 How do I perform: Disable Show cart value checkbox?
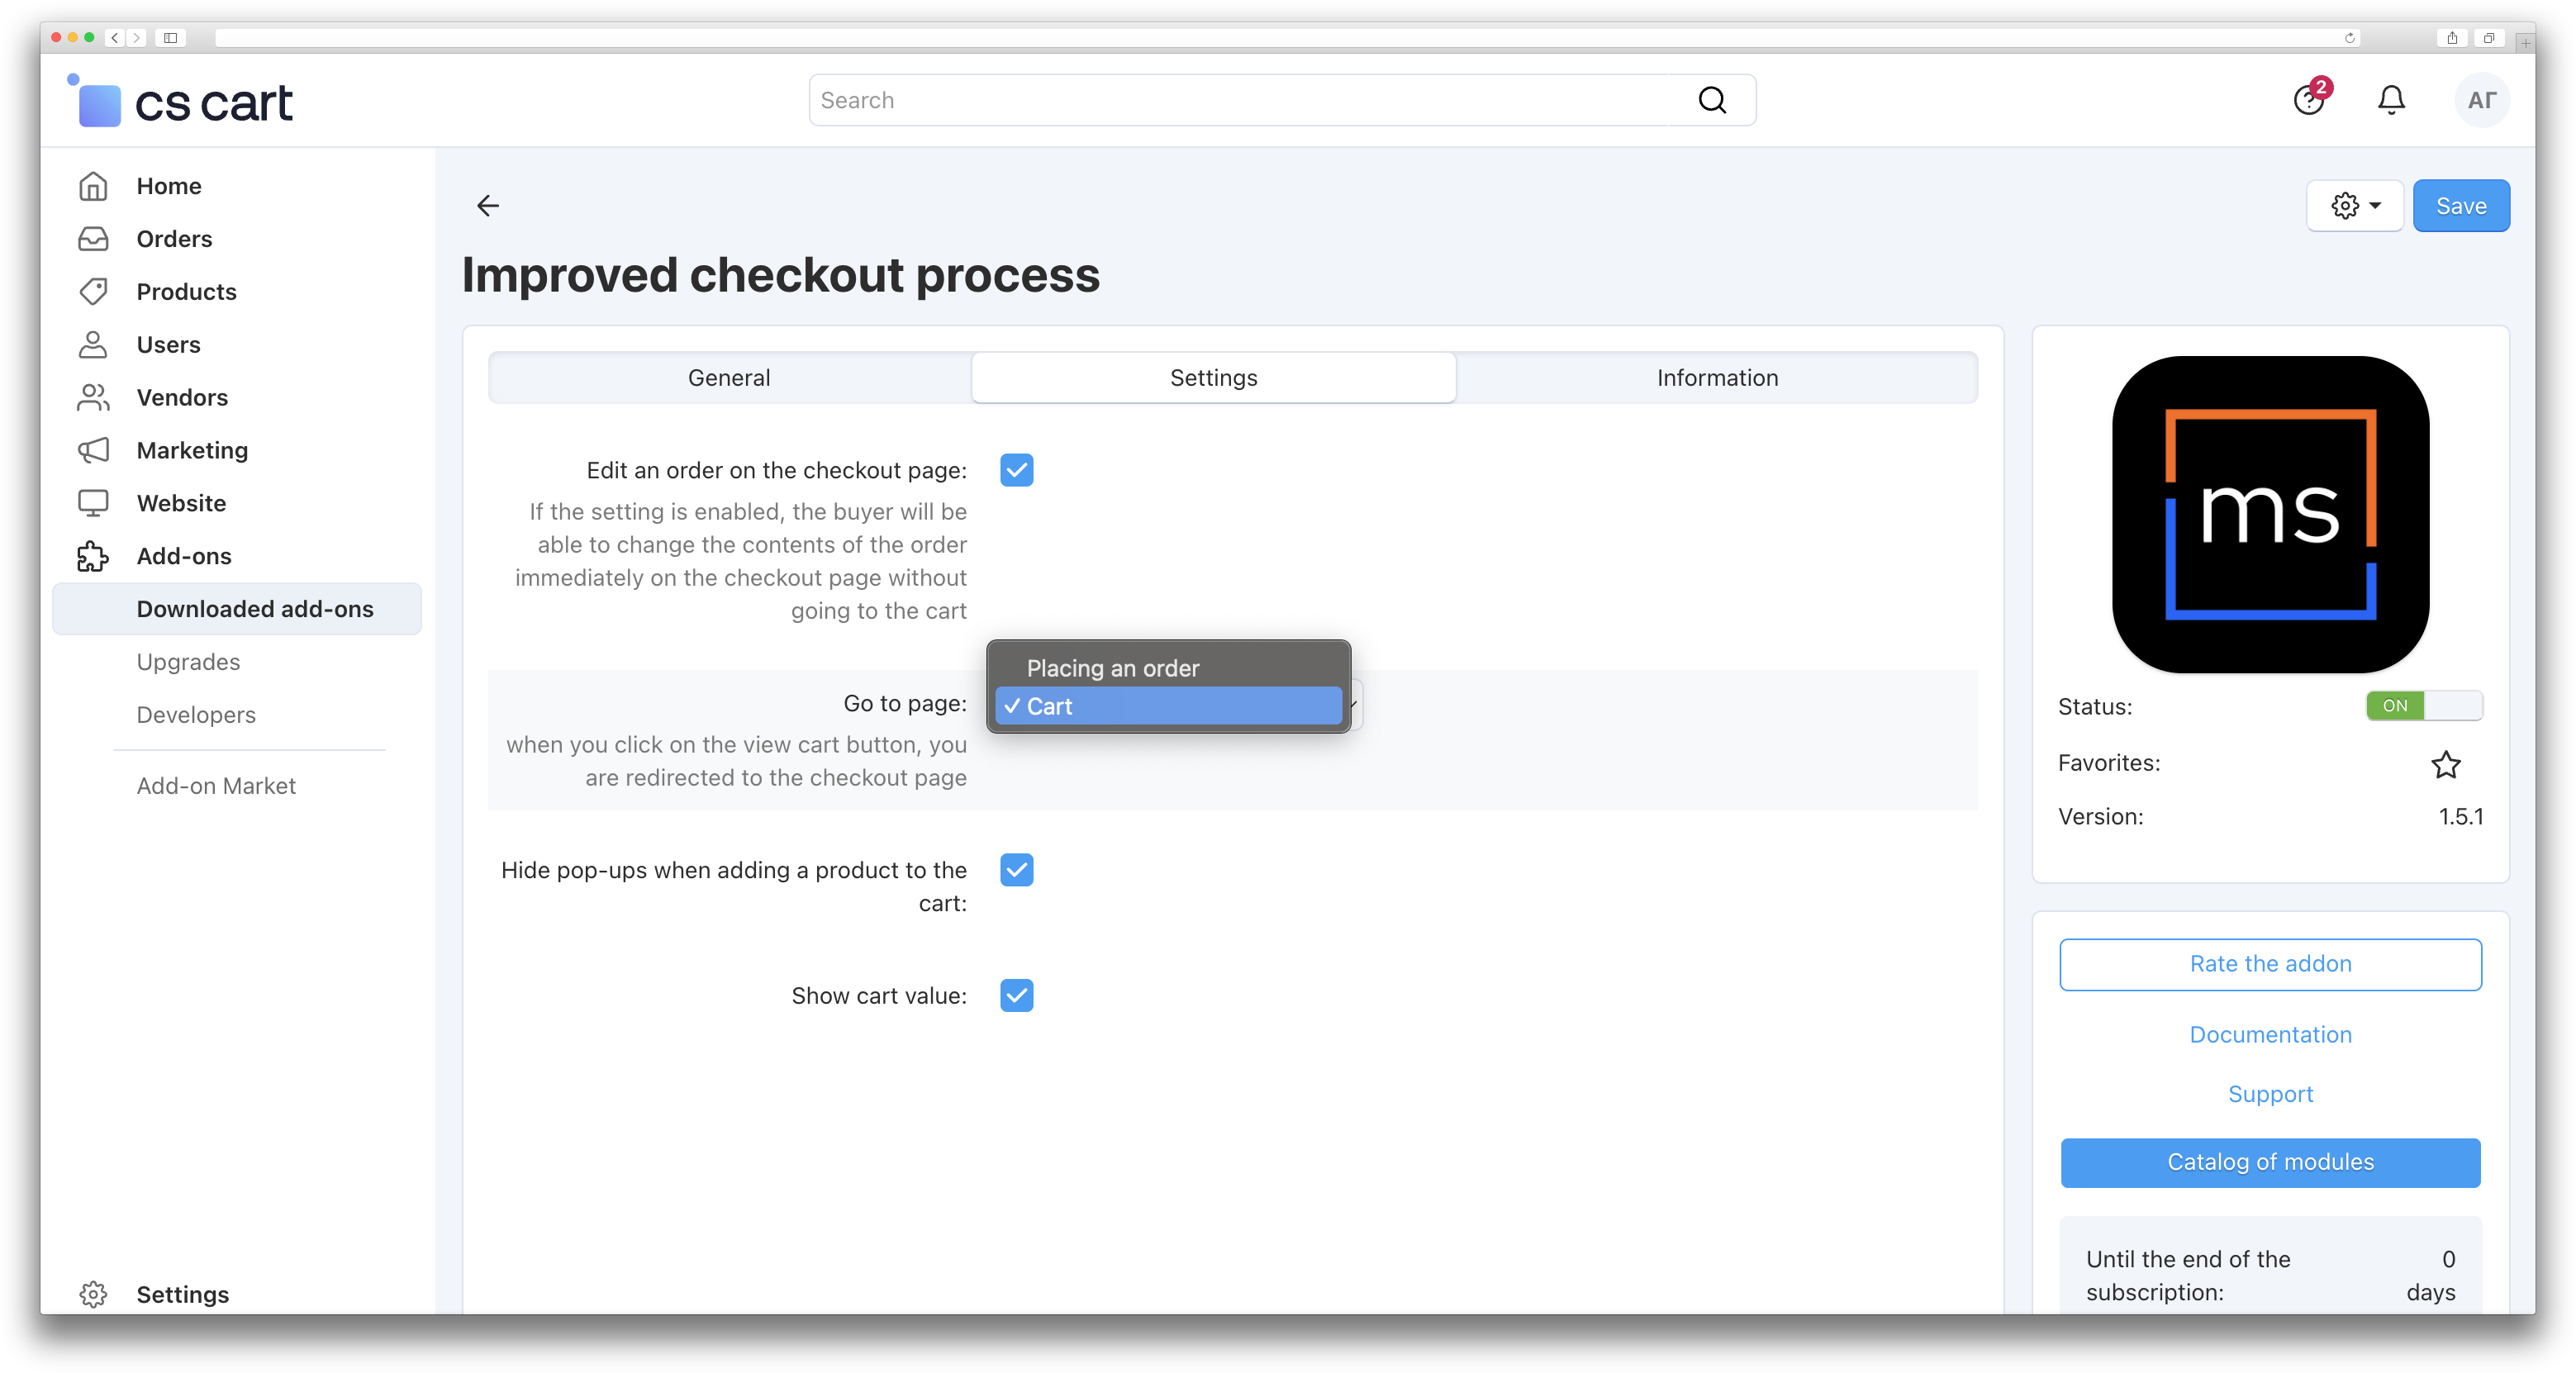click(x=1016, y=996)
